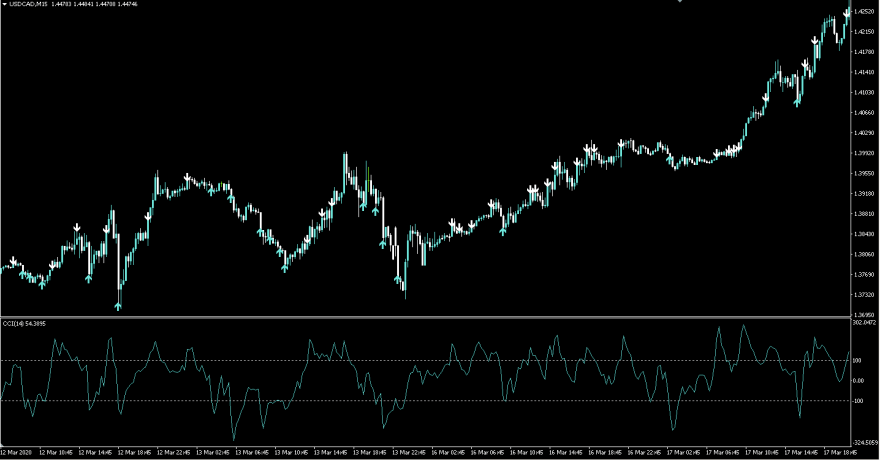Click the 1.40660 price scale label
880x460 pixels.
(x=865, y=112)
